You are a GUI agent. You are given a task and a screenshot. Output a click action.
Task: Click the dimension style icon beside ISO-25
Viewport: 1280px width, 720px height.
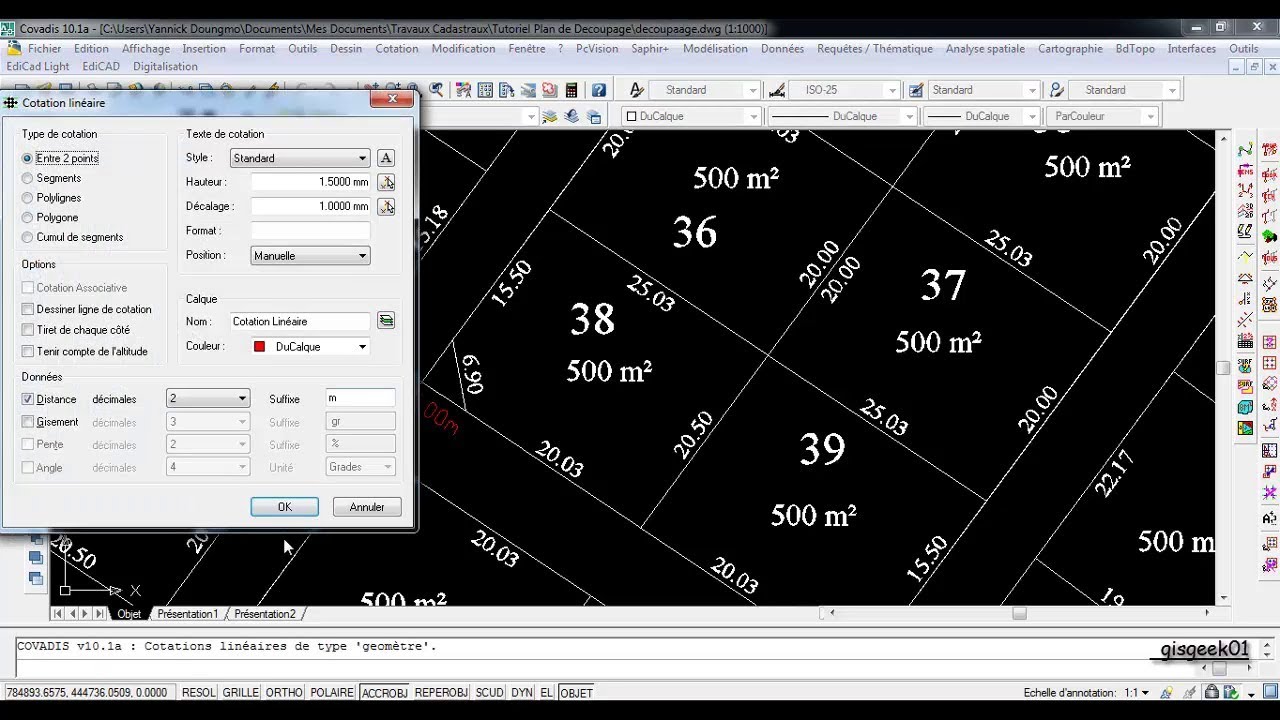click(777, 90)
